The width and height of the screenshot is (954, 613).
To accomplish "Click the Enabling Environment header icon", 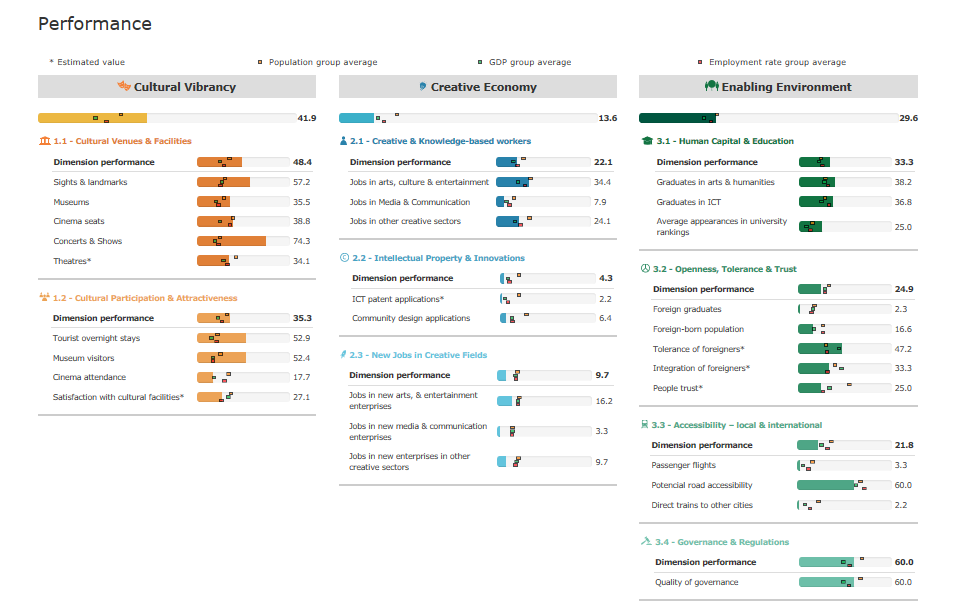I will click(711, 87).
